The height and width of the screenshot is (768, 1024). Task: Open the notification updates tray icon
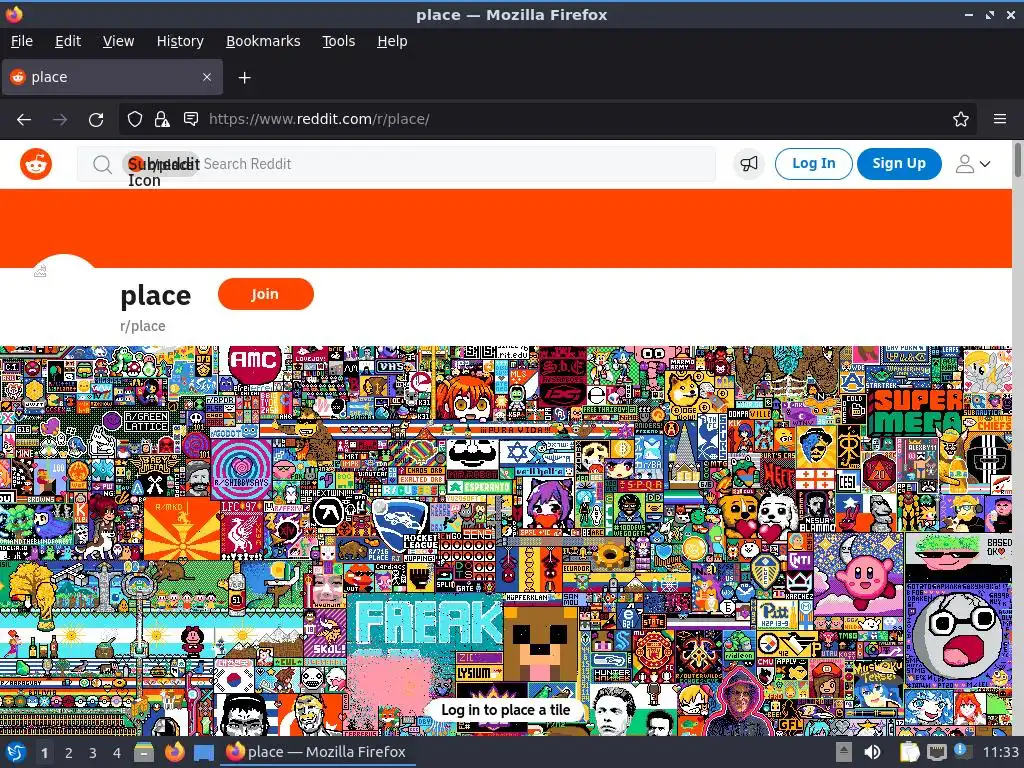tap(962, 752)
